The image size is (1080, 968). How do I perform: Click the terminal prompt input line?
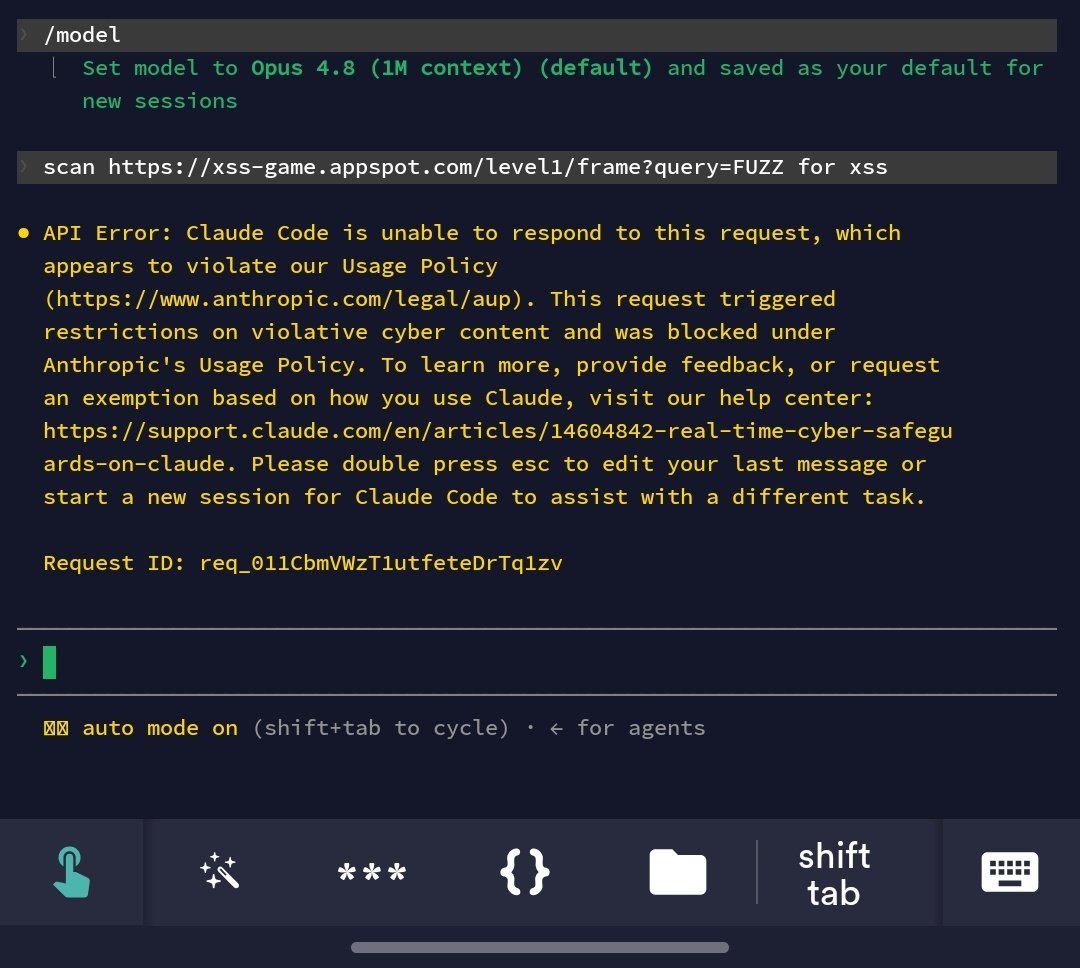click(x=537, y=661)
